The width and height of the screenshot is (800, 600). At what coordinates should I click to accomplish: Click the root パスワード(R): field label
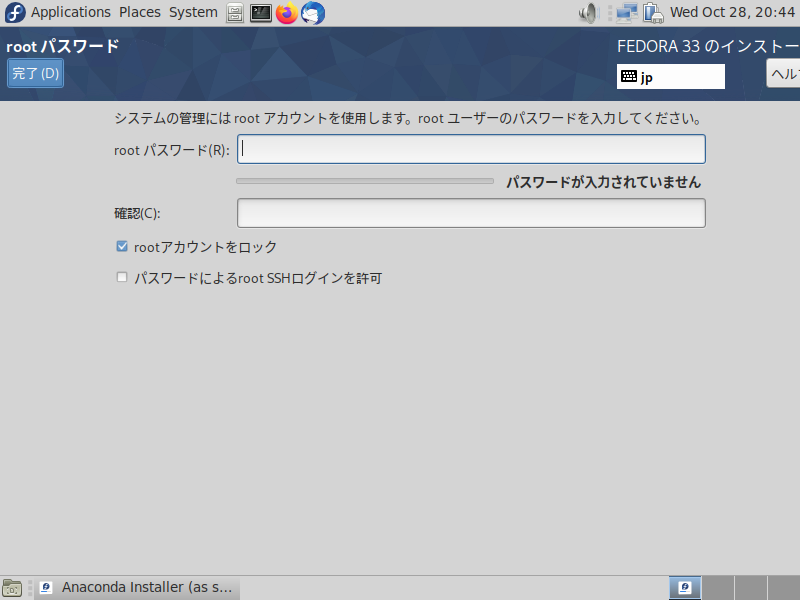[172, 150]
